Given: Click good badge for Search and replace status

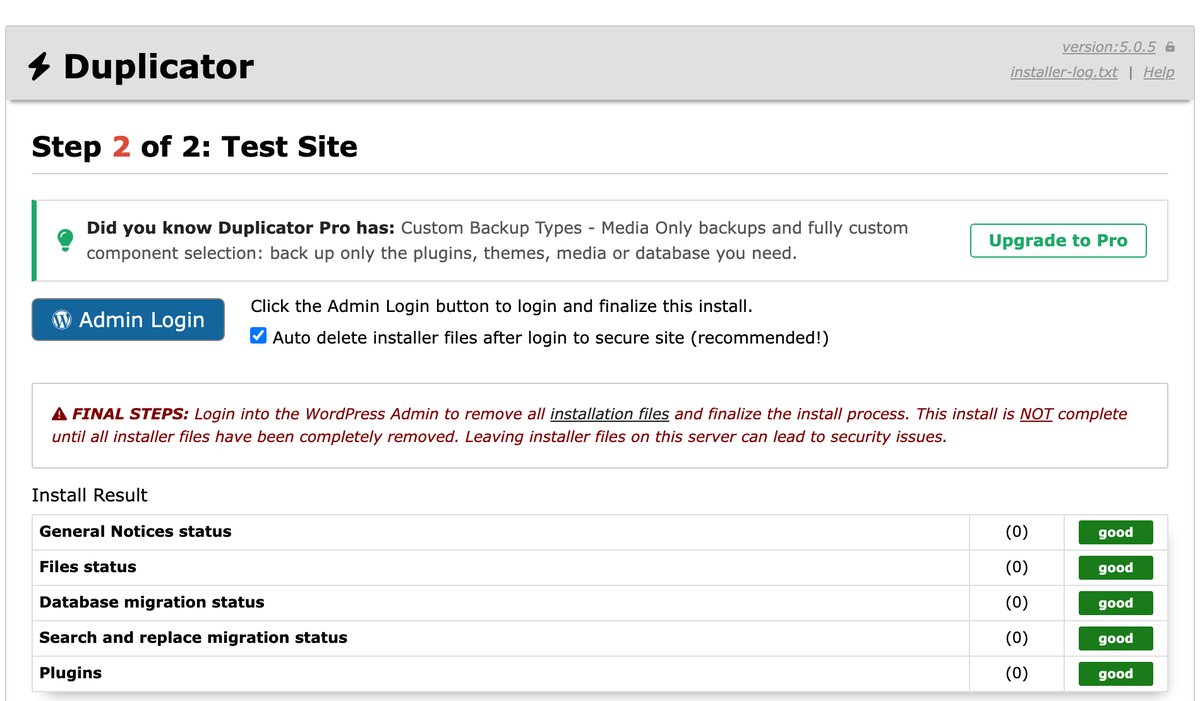Looking at the screenshot, I should tap(1115, 638).
